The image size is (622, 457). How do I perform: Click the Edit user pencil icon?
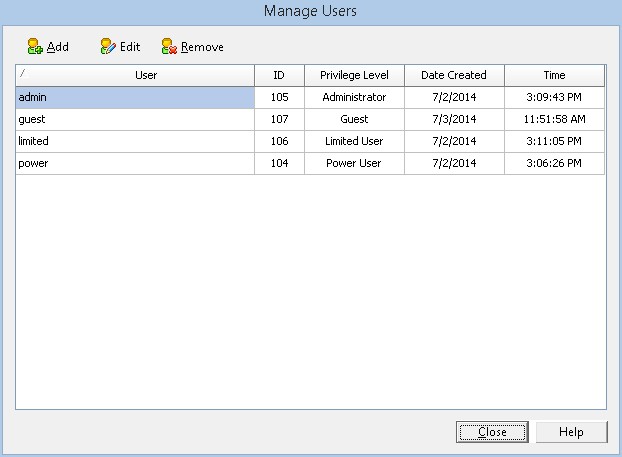coord(108,46)
